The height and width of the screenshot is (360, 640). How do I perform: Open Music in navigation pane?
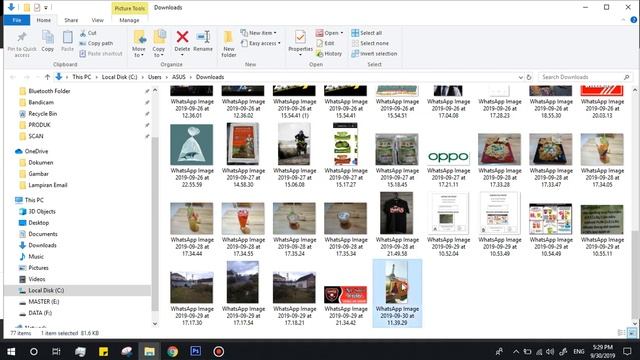click(x=36, y=257)
